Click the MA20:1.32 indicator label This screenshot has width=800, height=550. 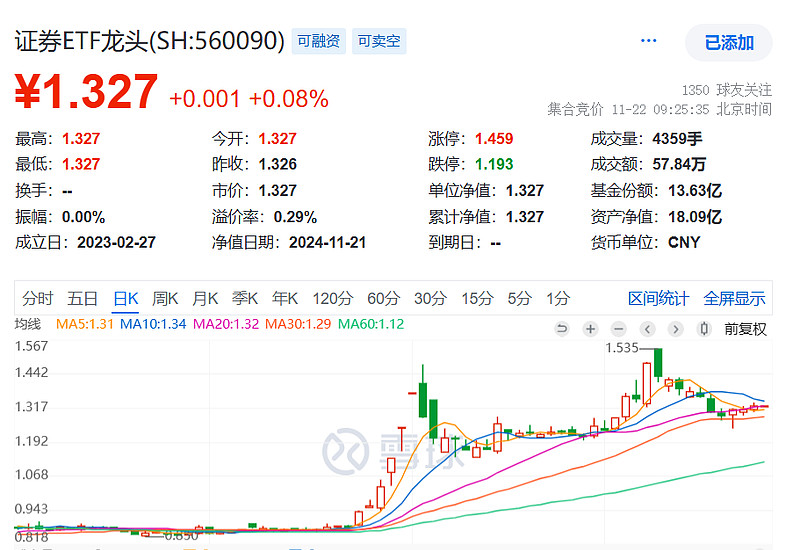coord(226,324)
